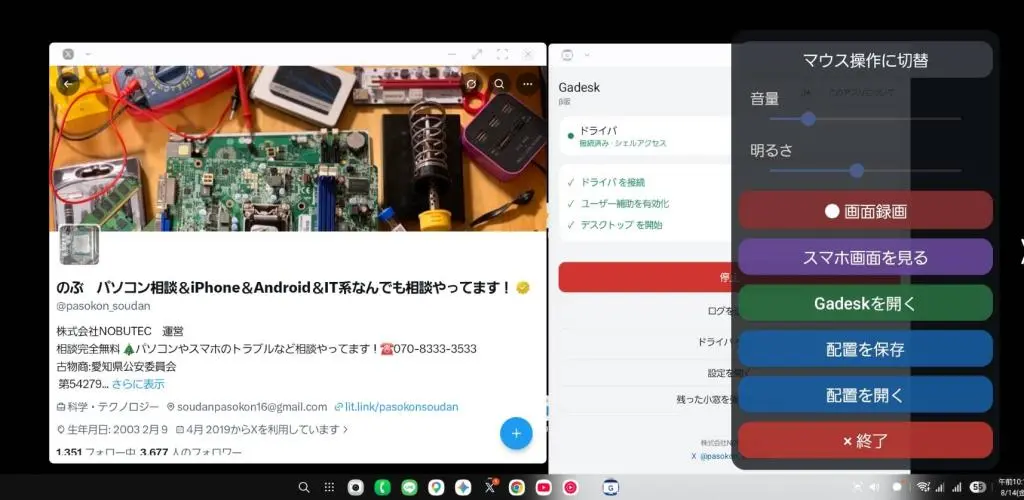Click the Wi-Fi icon in system tray
The height and width of the screenshot is (500, 1024).
tap(923, 487)
